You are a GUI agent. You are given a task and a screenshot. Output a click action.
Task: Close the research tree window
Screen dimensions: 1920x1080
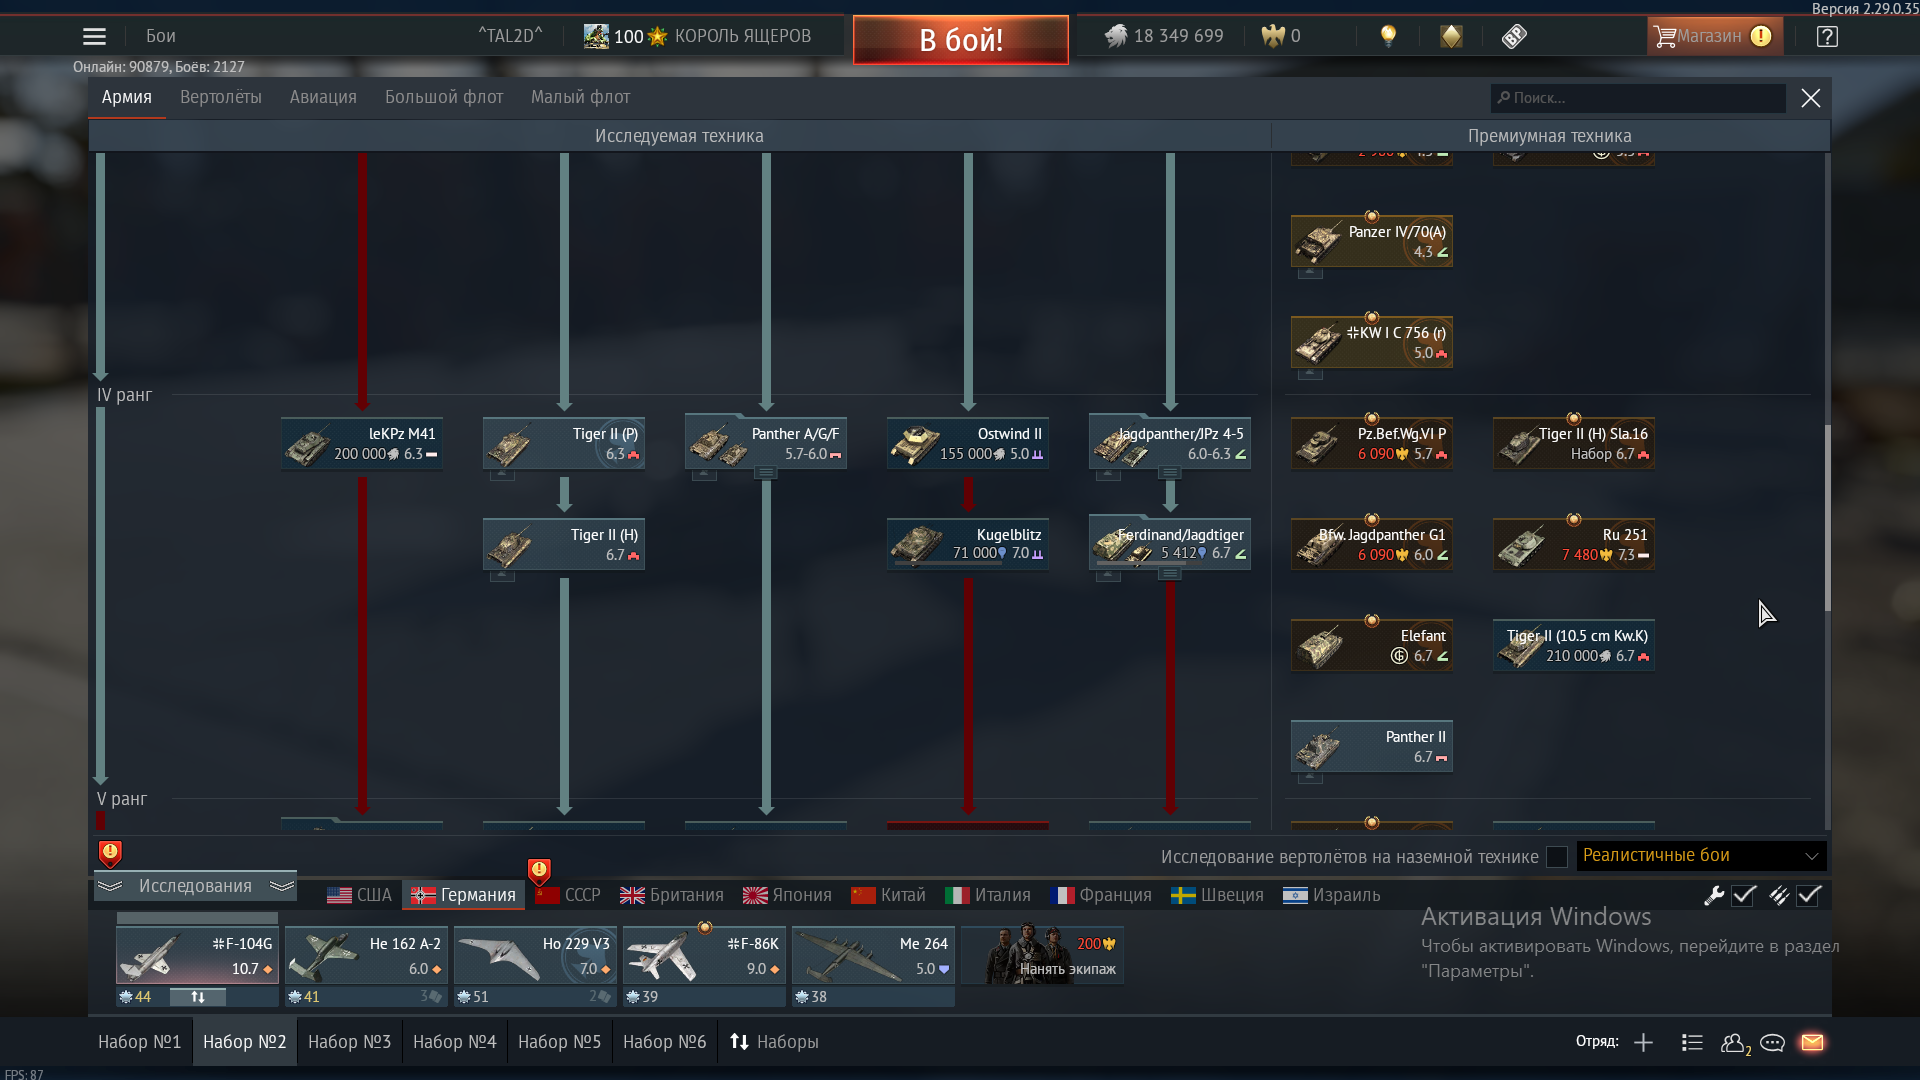pyautogui.click(x=1811, y=98)
